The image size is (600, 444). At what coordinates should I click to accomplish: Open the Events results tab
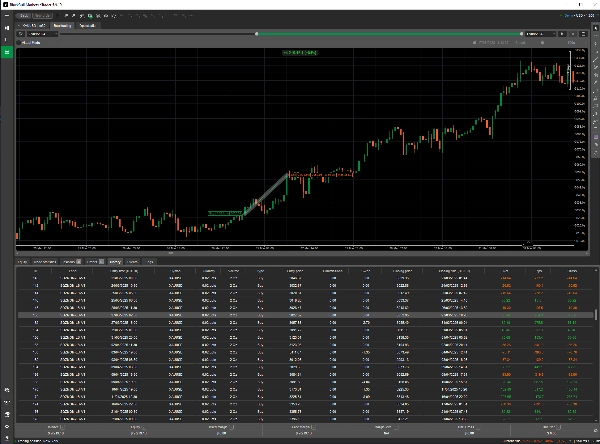click(132, 262)
